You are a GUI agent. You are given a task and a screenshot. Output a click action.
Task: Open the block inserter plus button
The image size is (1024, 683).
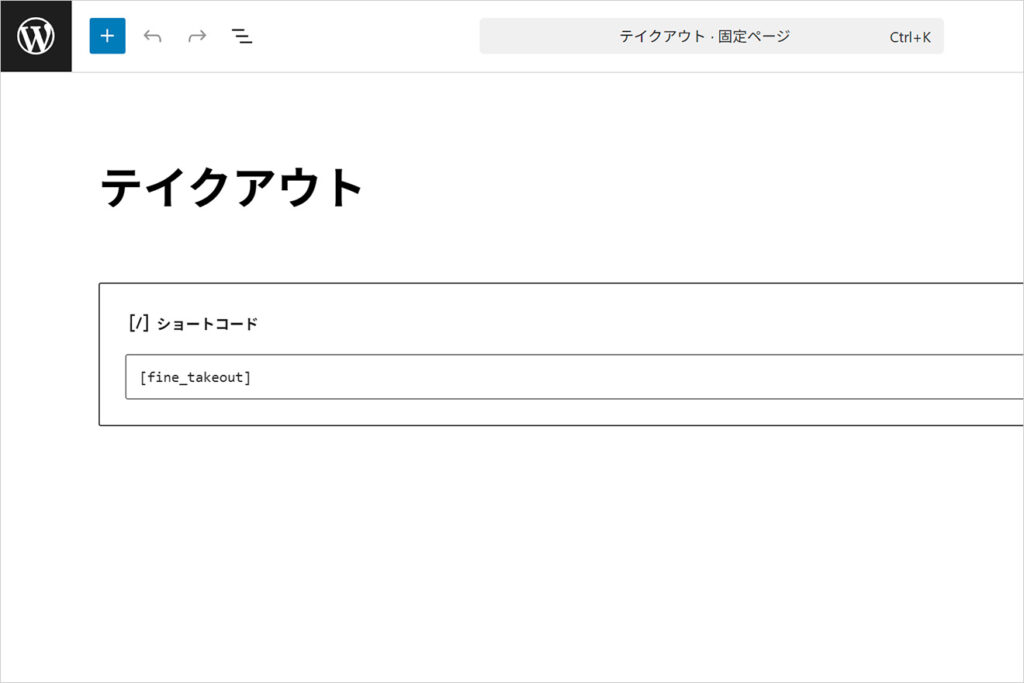107,36
